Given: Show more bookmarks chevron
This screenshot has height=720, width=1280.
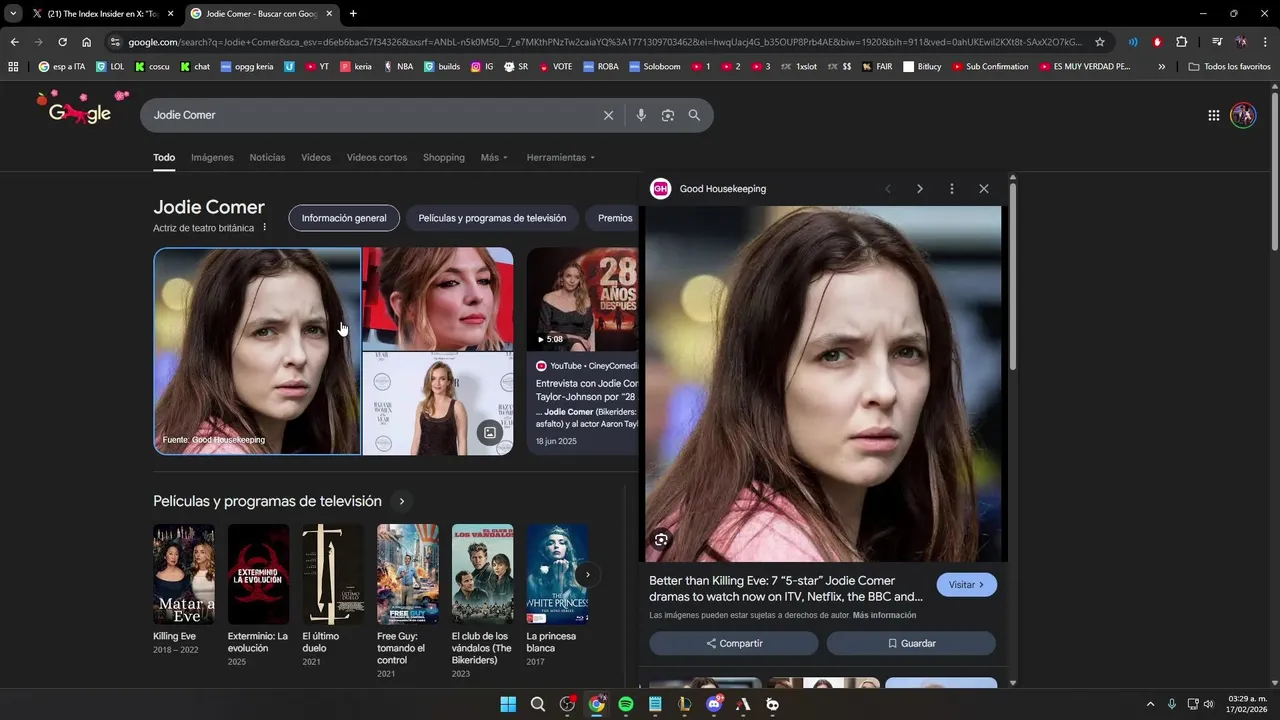Looking at the screenshot, I should 1161,67.
